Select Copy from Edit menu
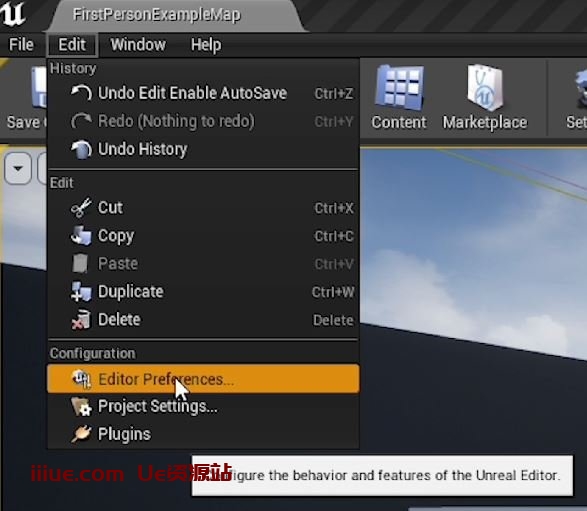 click(x=204, y=236)
